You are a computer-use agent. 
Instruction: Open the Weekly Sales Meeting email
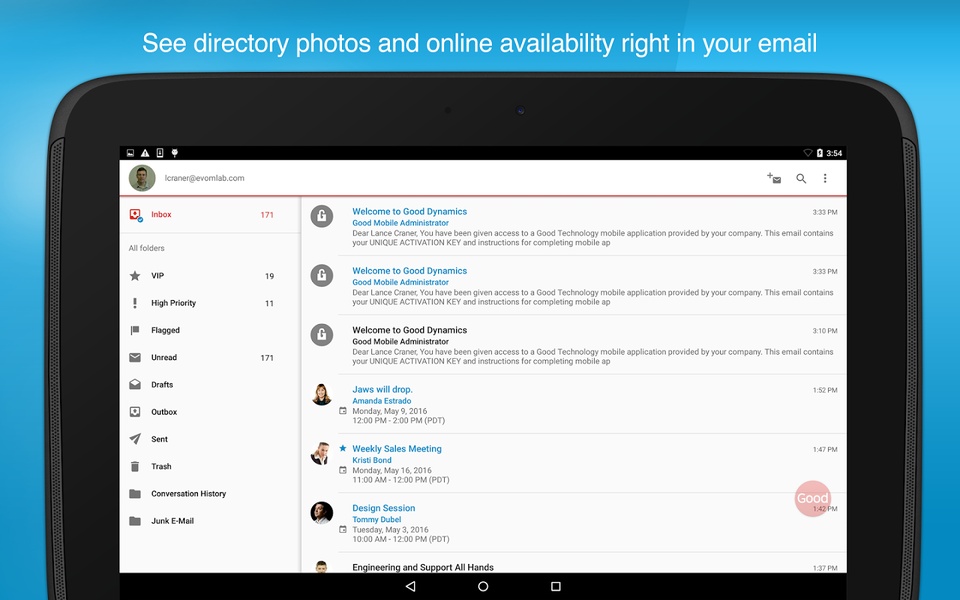coord(574,464)
